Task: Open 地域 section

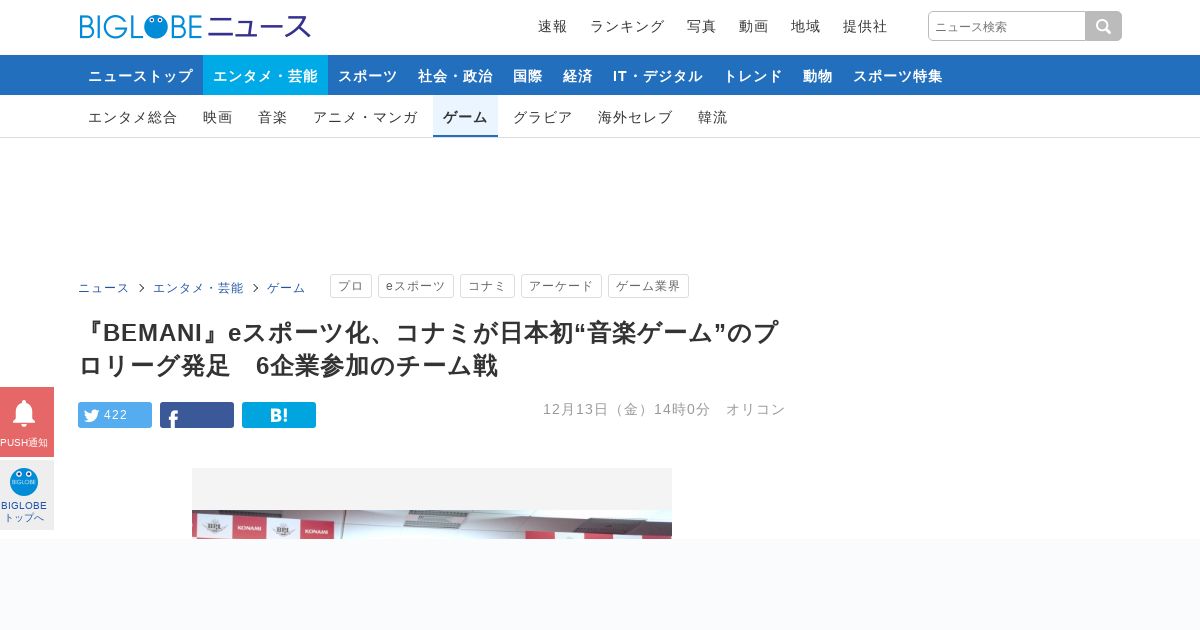Action: click(805, 26)
